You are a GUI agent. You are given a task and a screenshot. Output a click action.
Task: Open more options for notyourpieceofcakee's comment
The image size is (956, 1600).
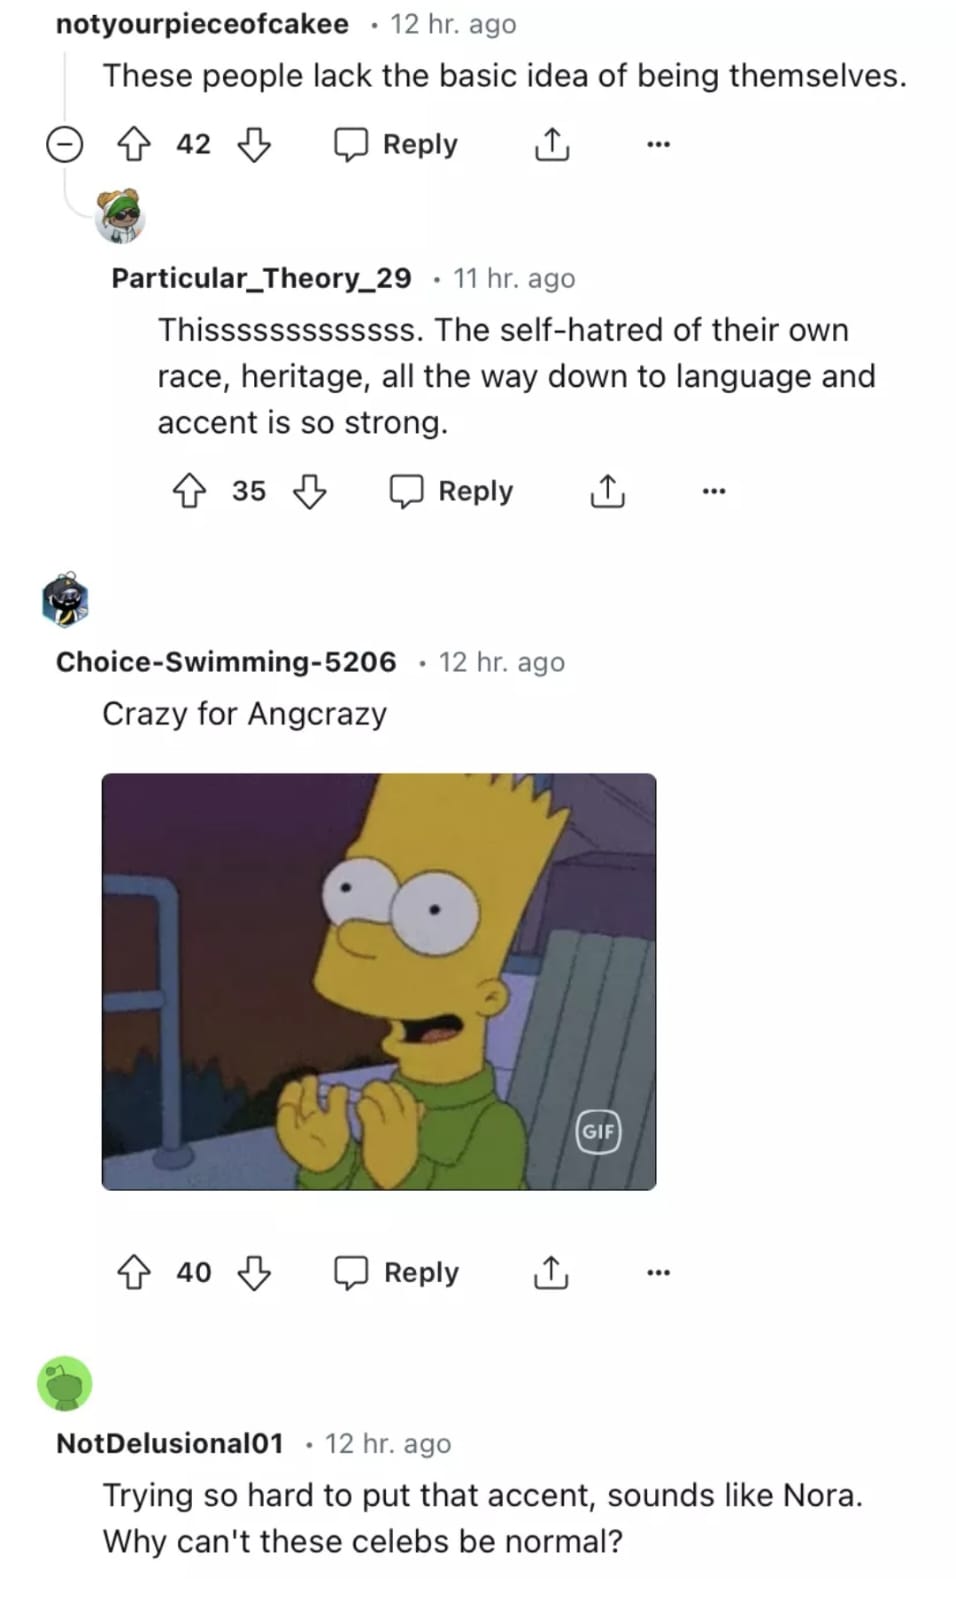tap(658, 145)
